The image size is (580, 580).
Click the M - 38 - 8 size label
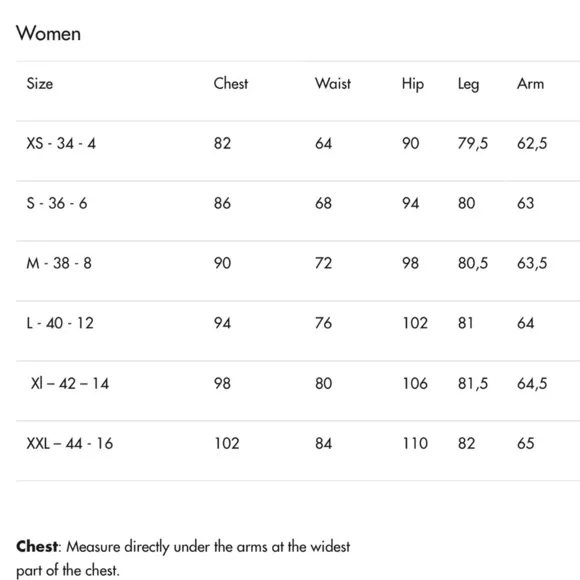59,263
